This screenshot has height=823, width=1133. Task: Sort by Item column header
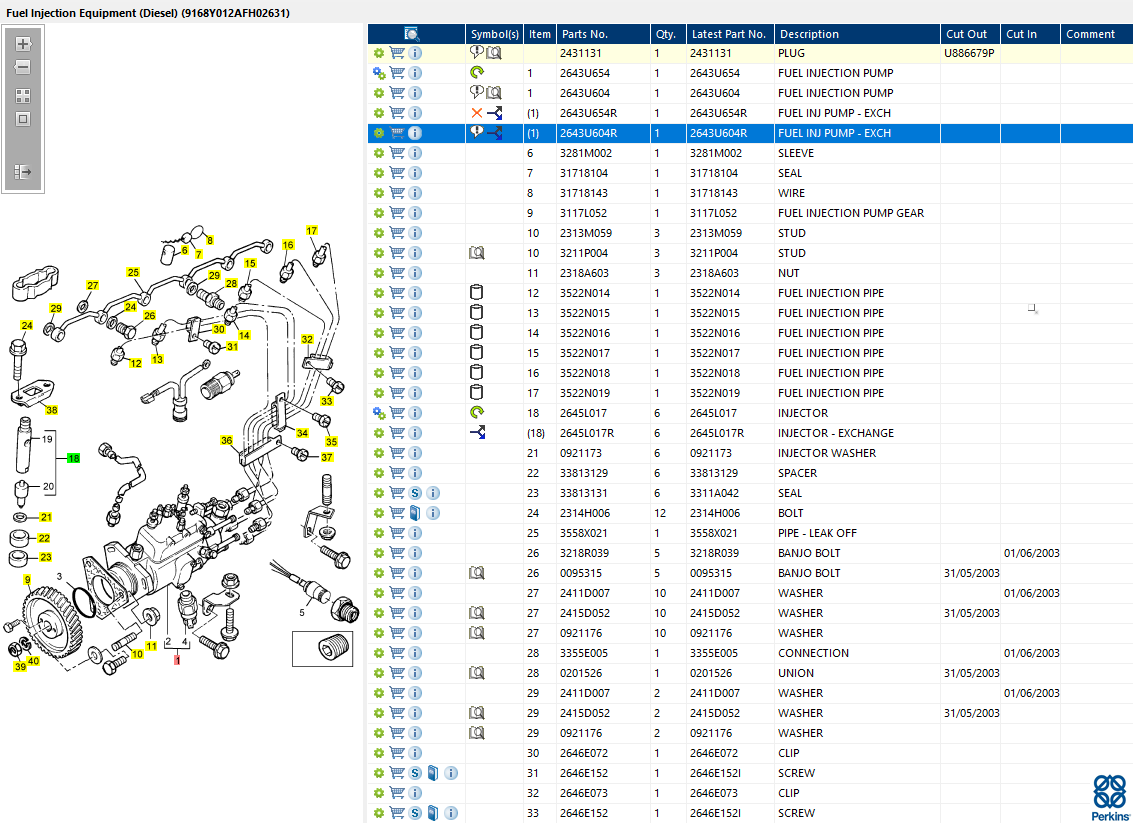click(x=540, y=34)
